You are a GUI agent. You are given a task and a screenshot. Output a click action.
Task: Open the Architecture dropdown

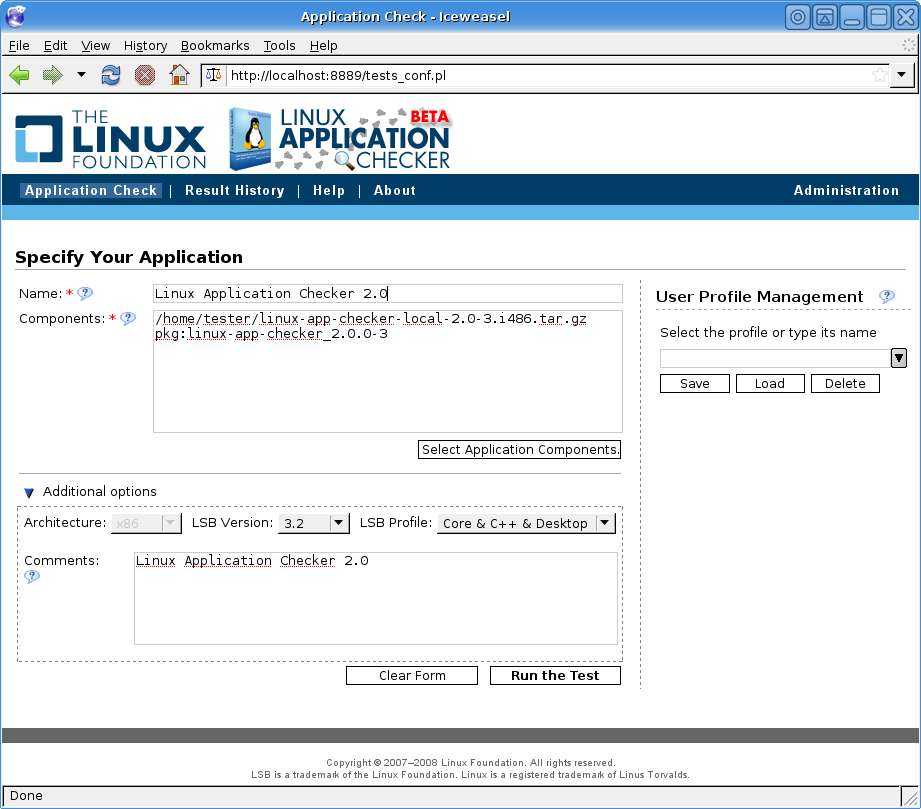(146, 523)
